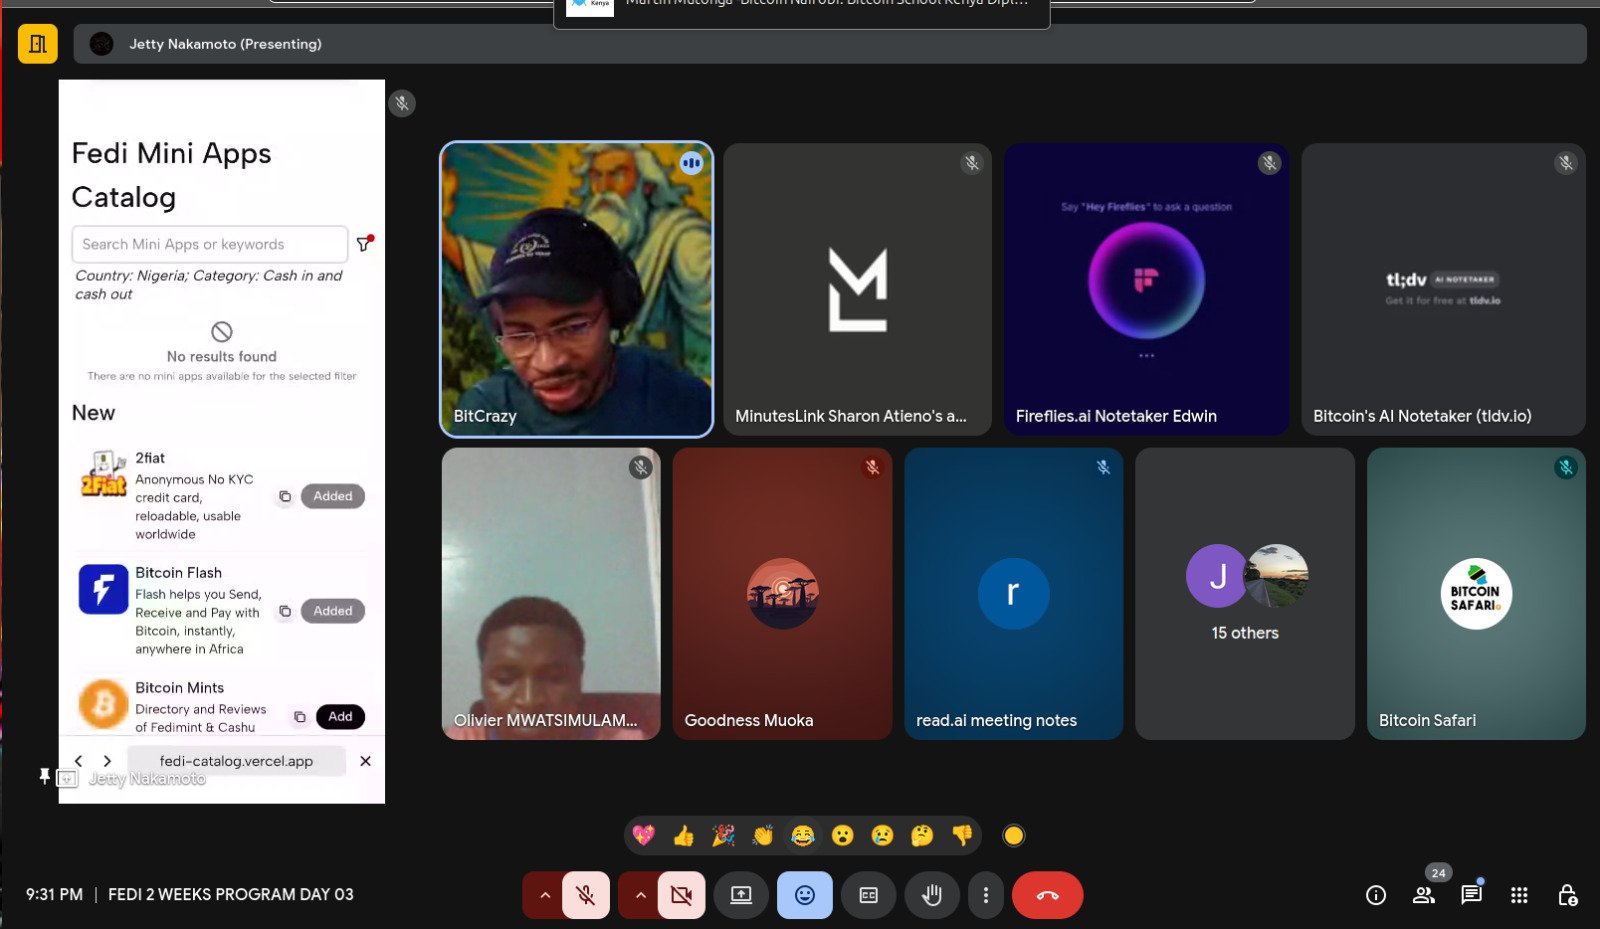
Task: Show the People panel
Action: click(1424, 895)
